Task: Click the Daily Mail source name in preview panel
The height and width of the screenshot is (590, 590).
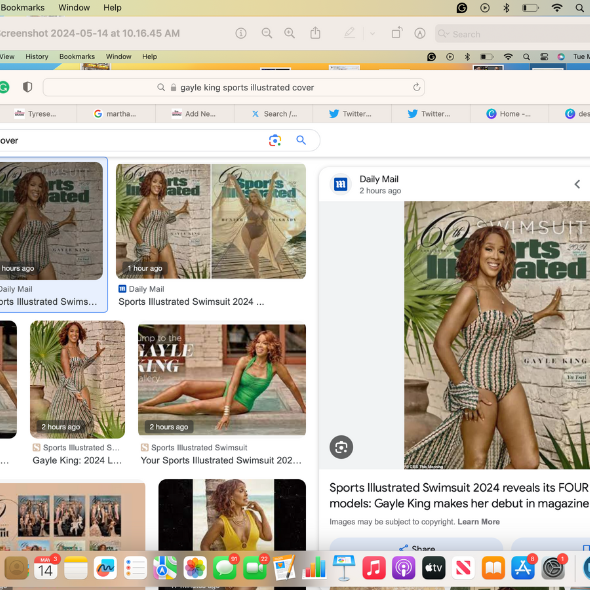Action: [379, 179]
